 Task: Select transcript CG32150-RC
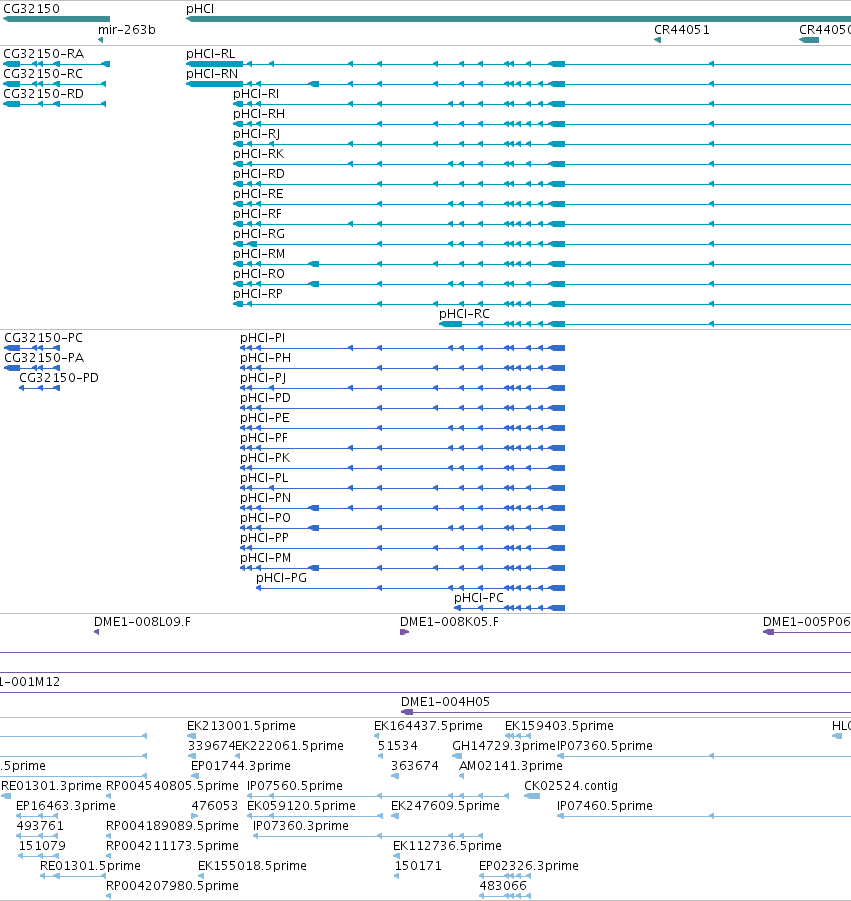[x=43, y=74]
